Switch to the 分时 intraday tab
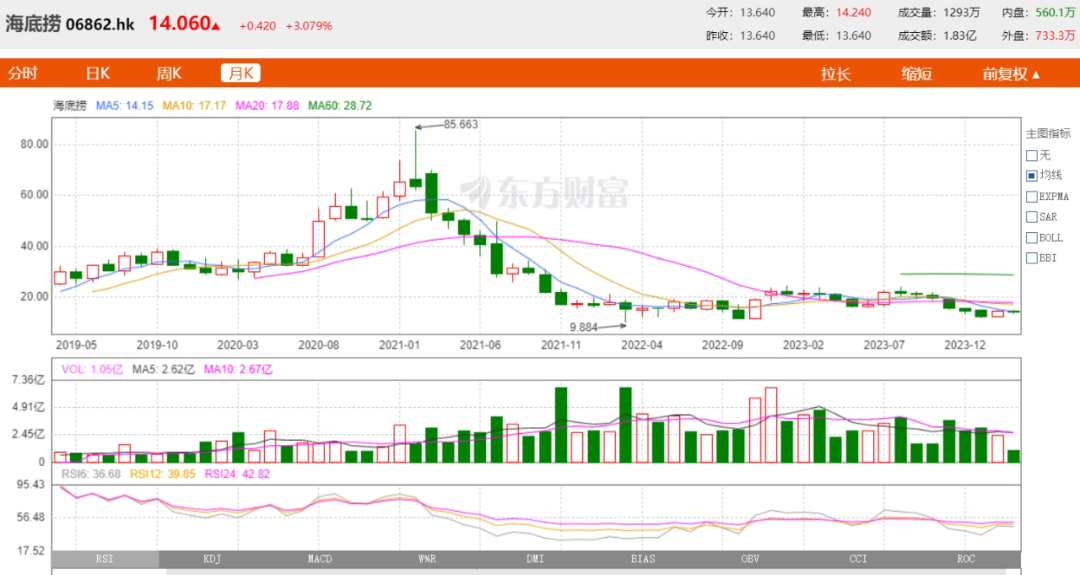The width and height of the screenshot is (1080, 575). (x=23, y=73)
